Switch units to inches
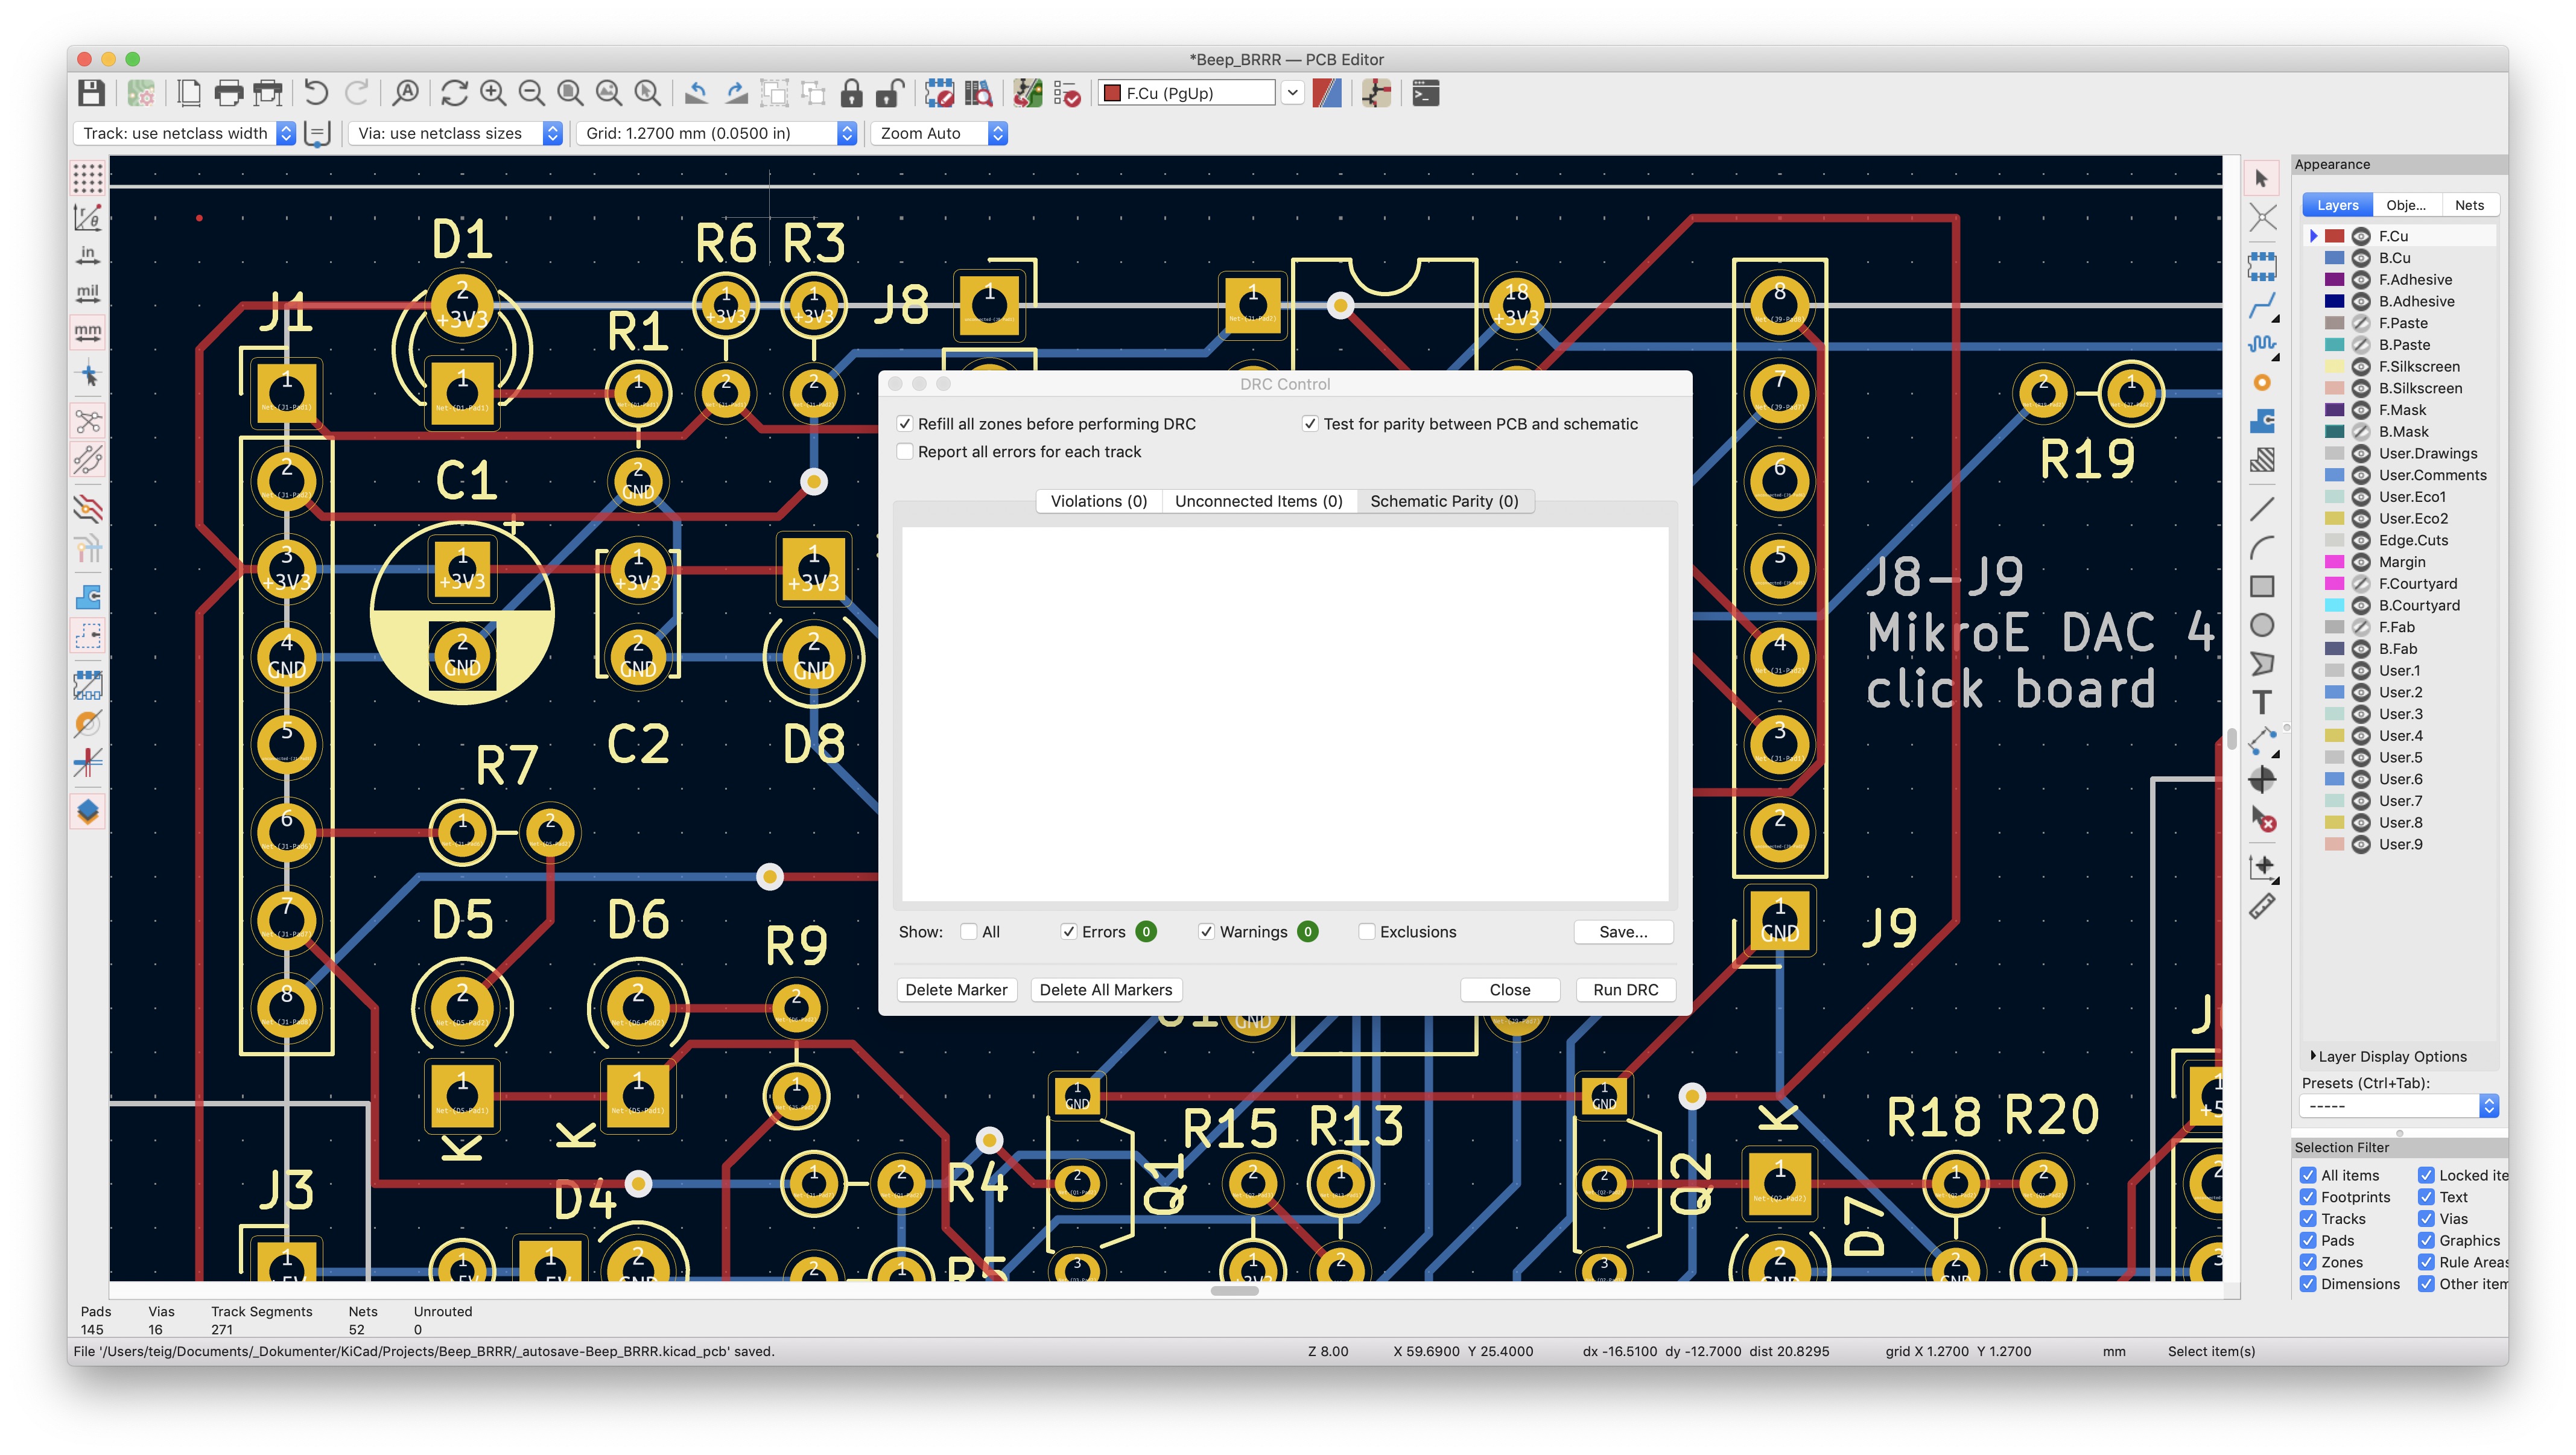The height and width of the screenshot is (1455, 2576). pos(88,255)
